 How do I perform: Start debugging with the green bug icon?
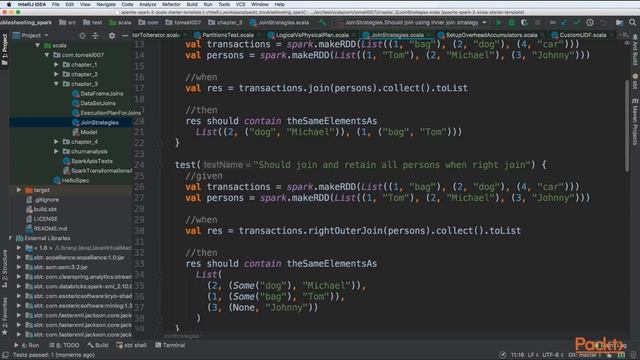[511, 22]
